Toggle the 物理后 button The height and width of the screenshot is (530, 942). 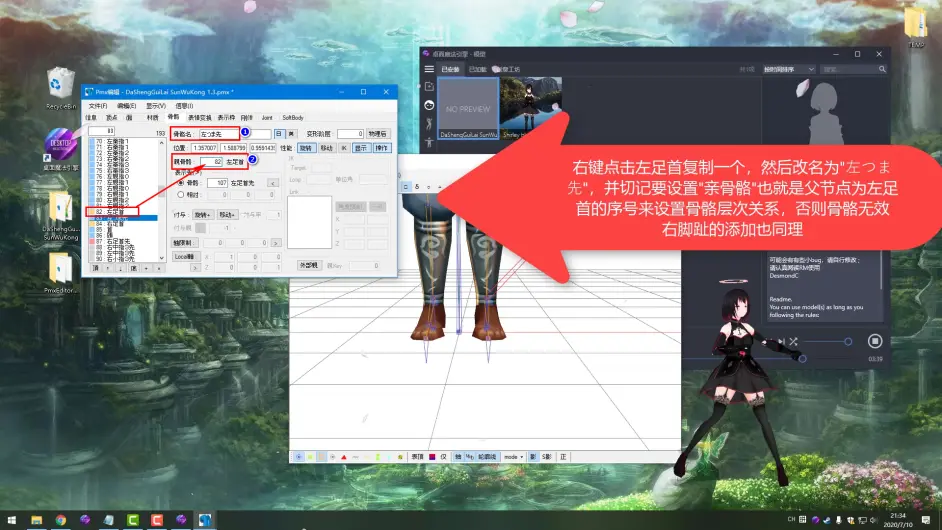point(377,133)
